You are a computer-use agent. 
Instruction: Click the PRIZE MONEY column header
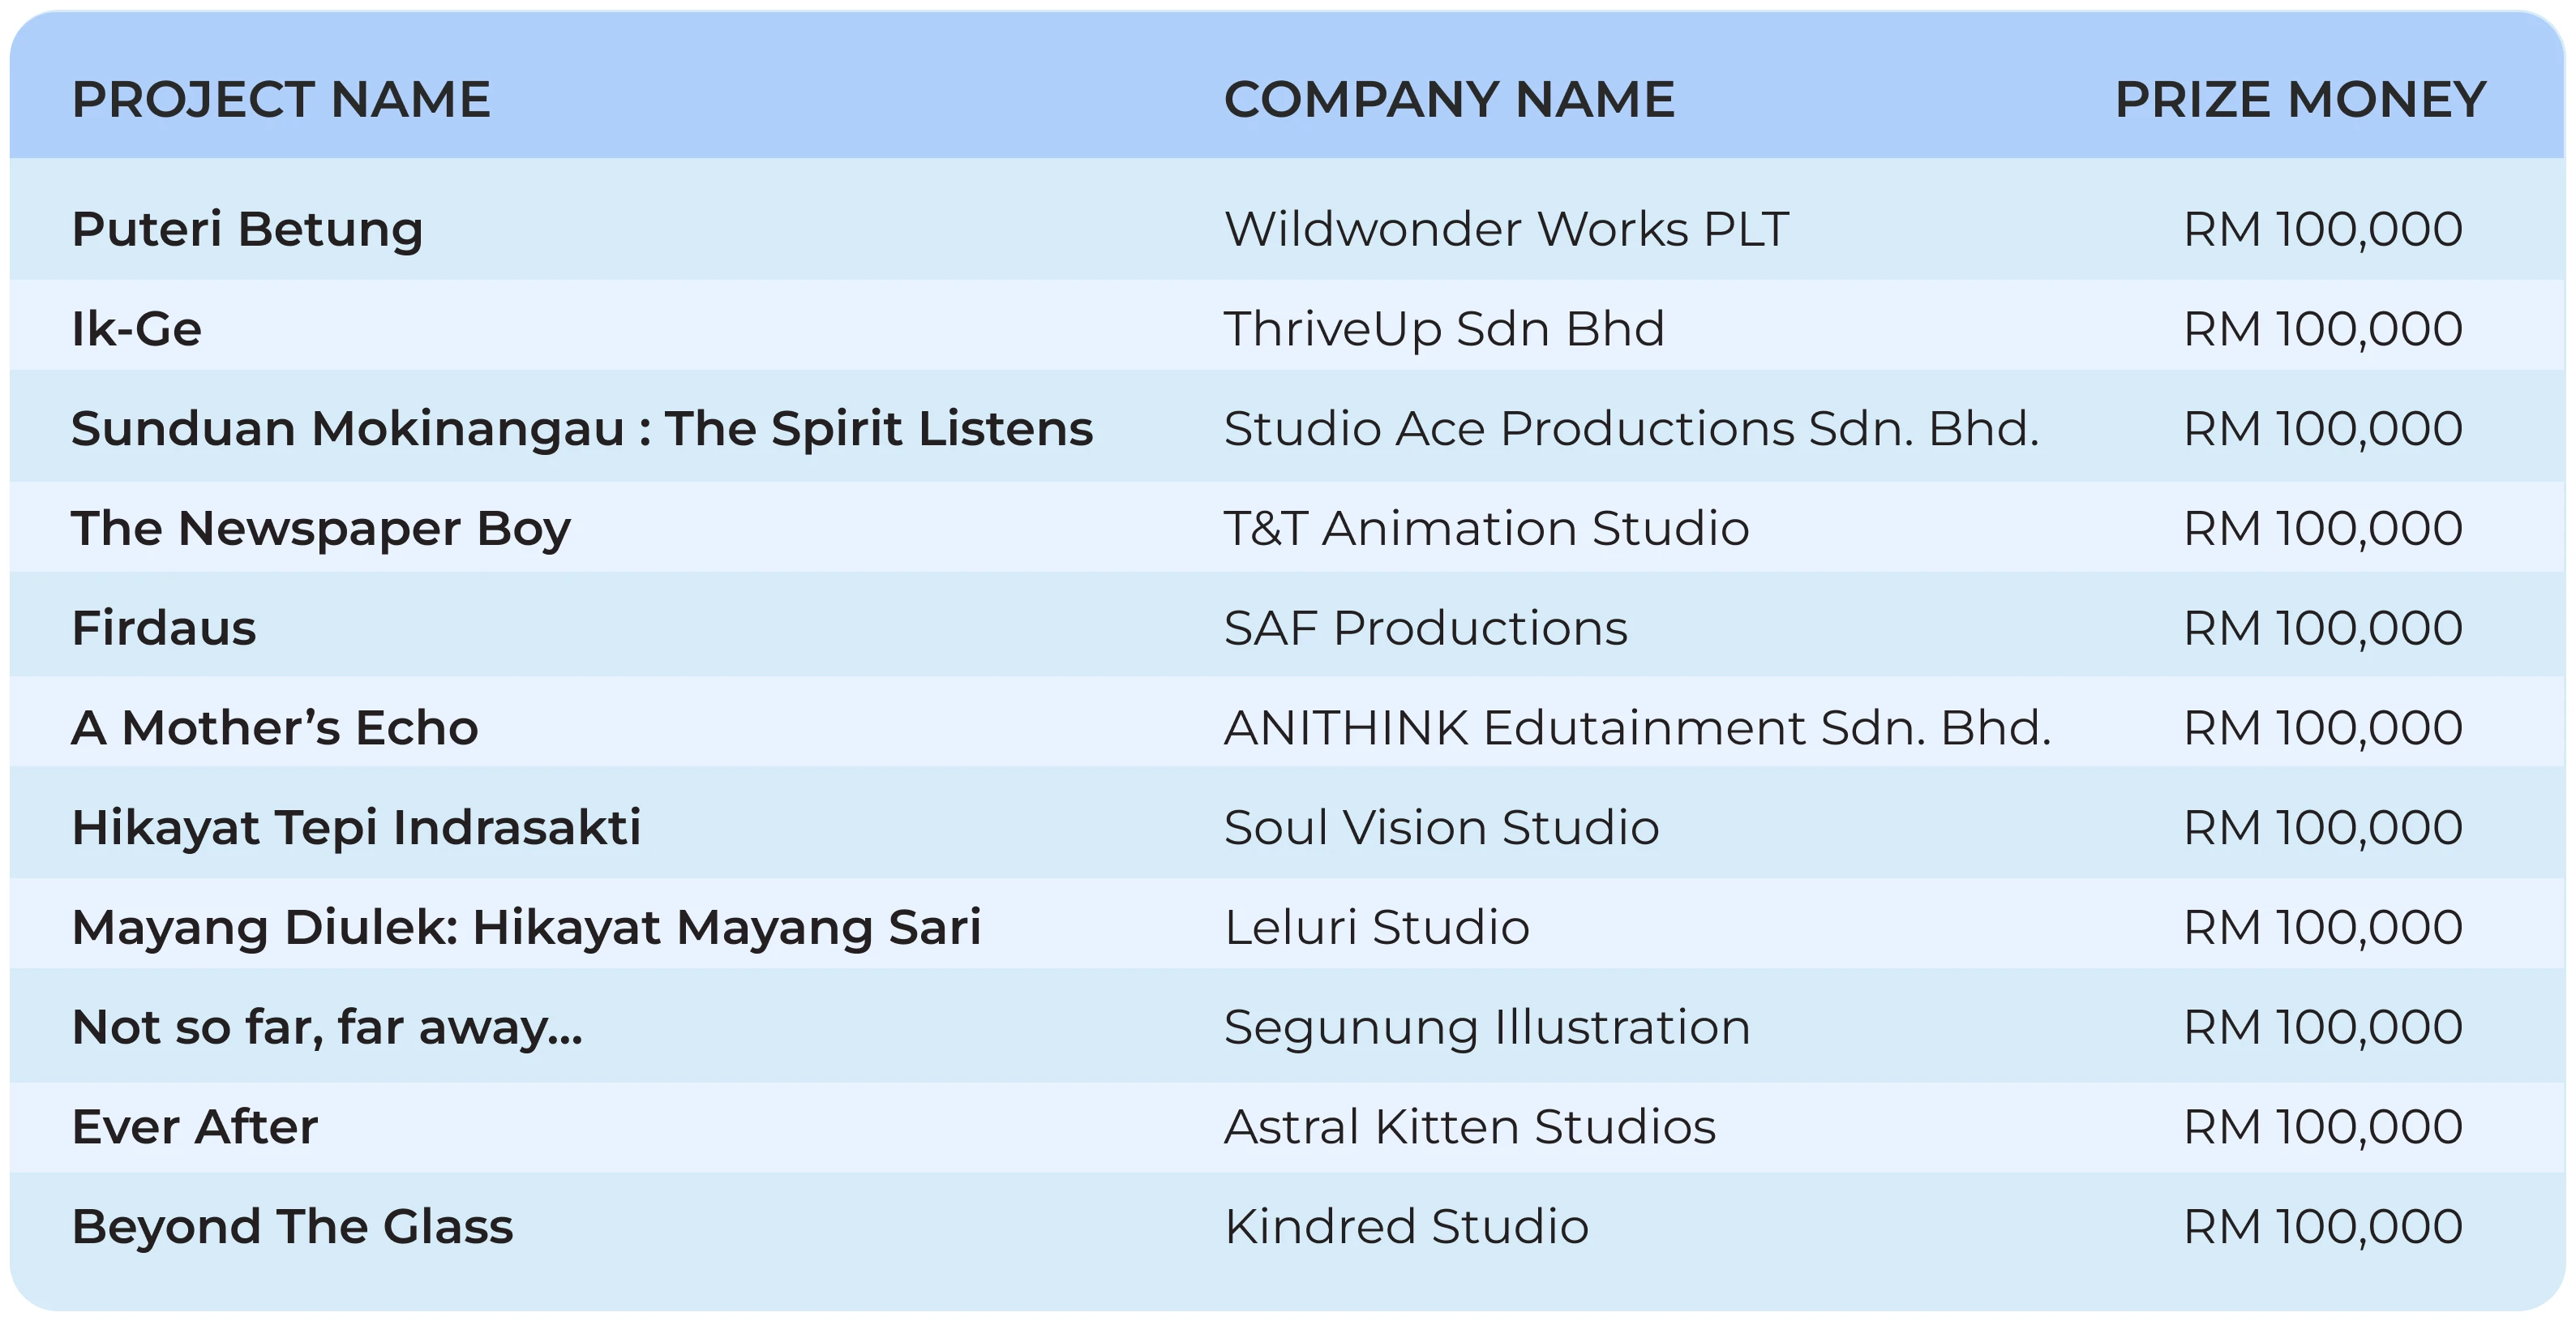pyautogui.click(x=2300, y=100)
